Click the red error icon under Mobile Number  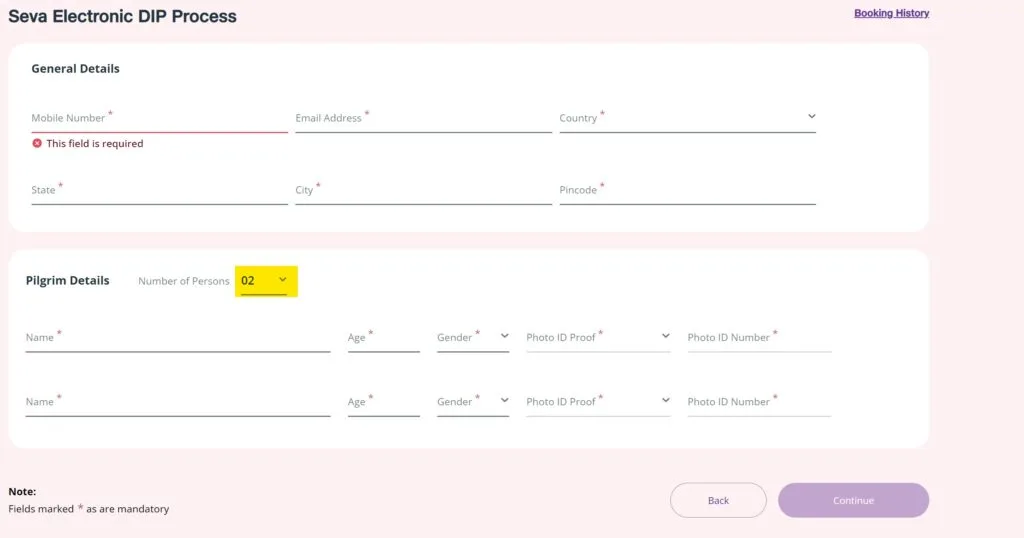(x=37, y=144)
